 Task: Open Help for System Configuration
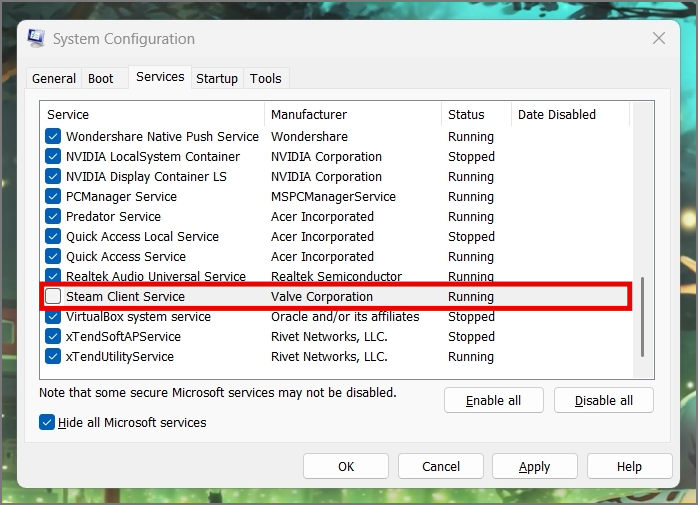pyautogui.click(x=629, y=466)
